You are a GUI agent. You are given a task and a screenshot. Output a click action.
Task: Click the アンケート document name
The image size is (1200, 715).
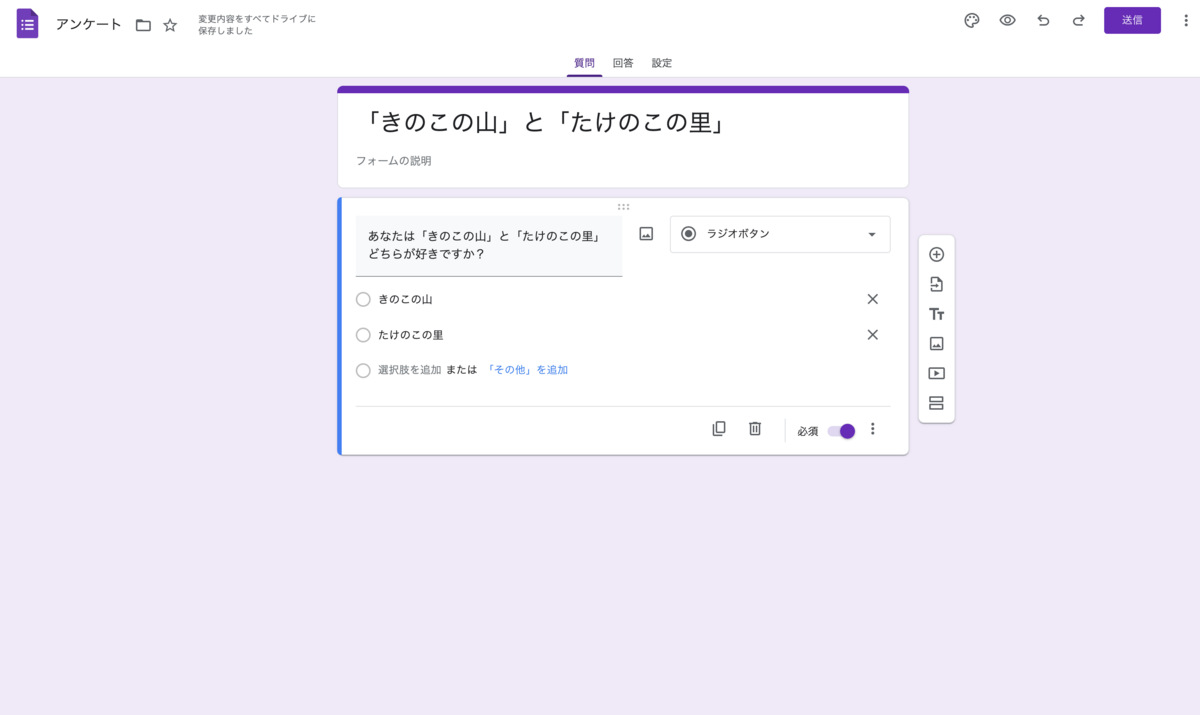pyautogui.click(x=88, y=25)
